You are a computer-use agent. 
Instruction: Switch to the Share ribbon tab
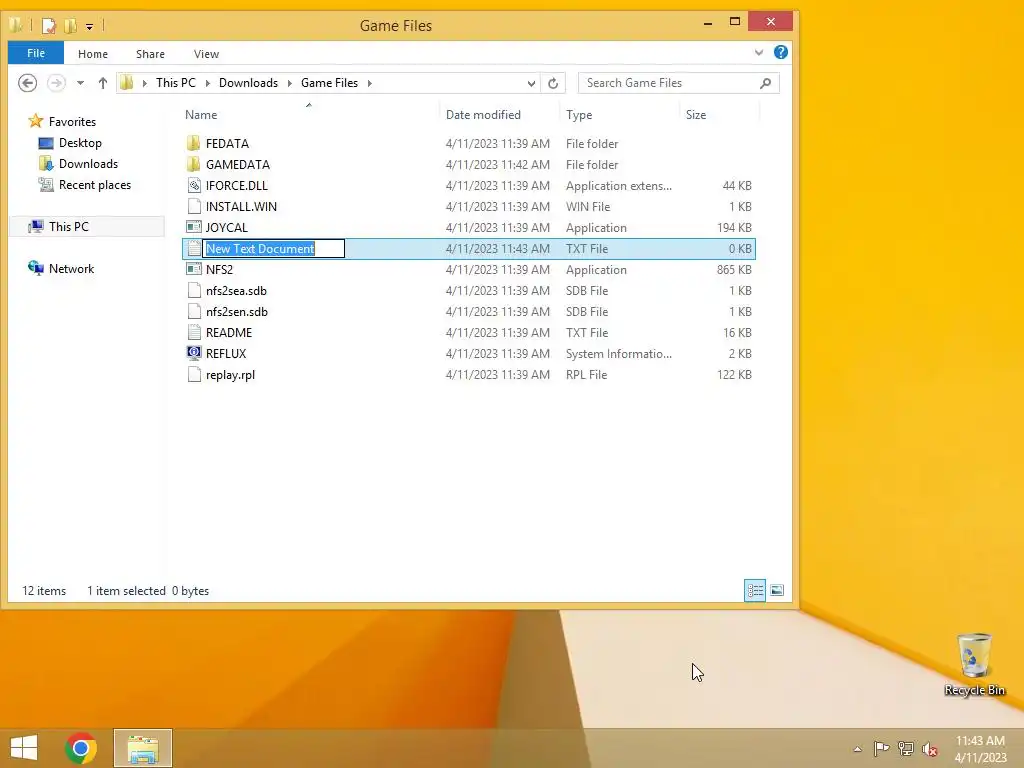[x=150, y=54]
